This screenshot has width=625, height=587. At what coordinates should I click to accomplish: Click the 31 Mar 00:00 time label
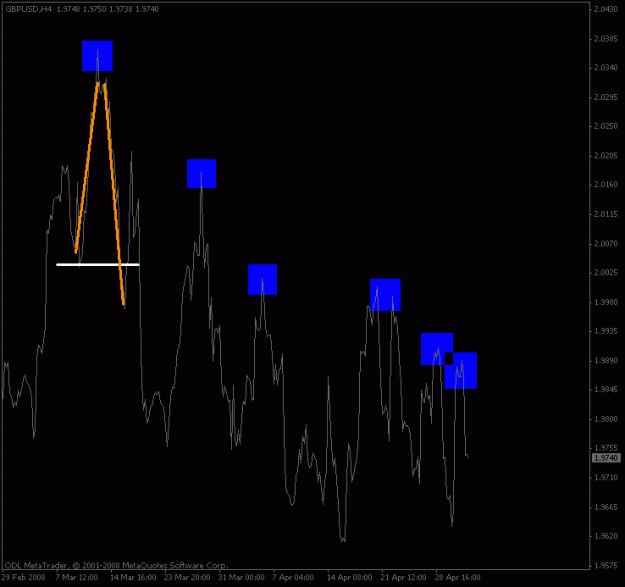coord(241,577)
